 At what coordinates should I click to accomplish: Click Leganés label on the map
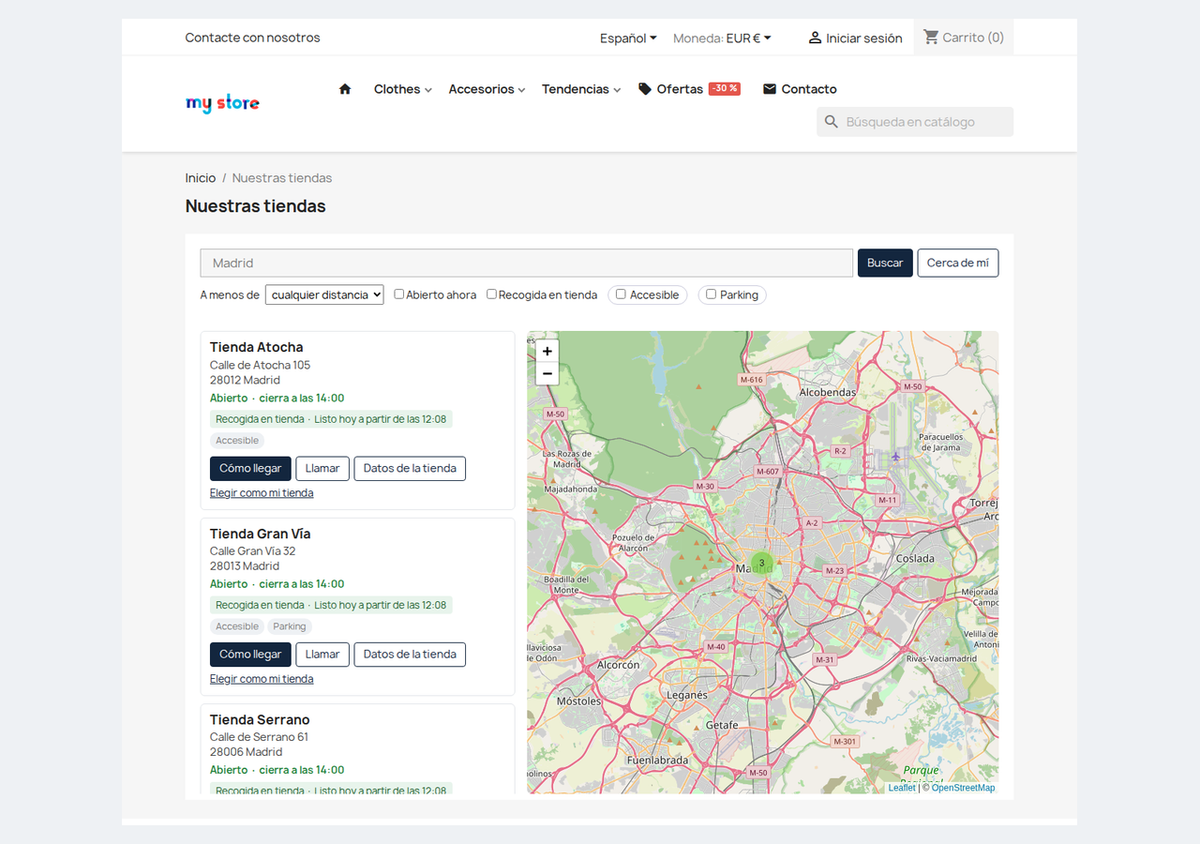[x=687, y=695]
